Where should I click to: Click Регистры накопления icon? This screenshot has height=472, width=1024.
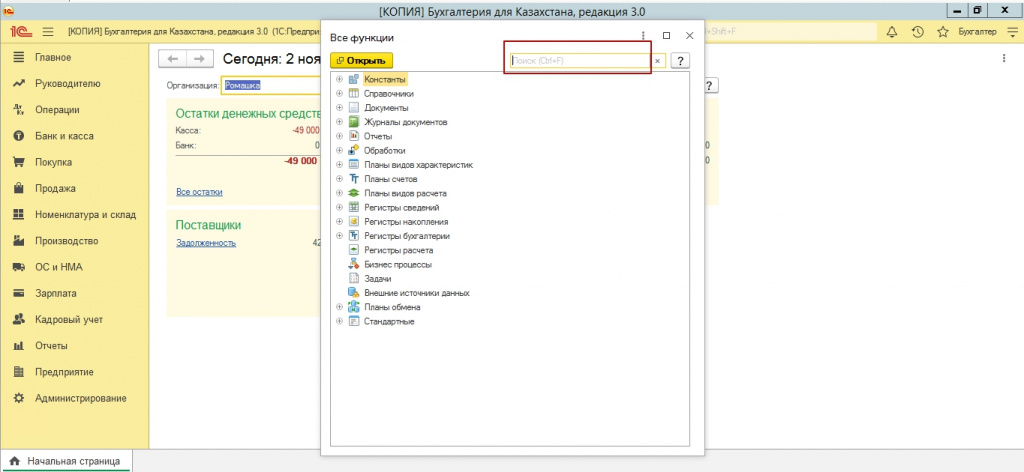353,221
